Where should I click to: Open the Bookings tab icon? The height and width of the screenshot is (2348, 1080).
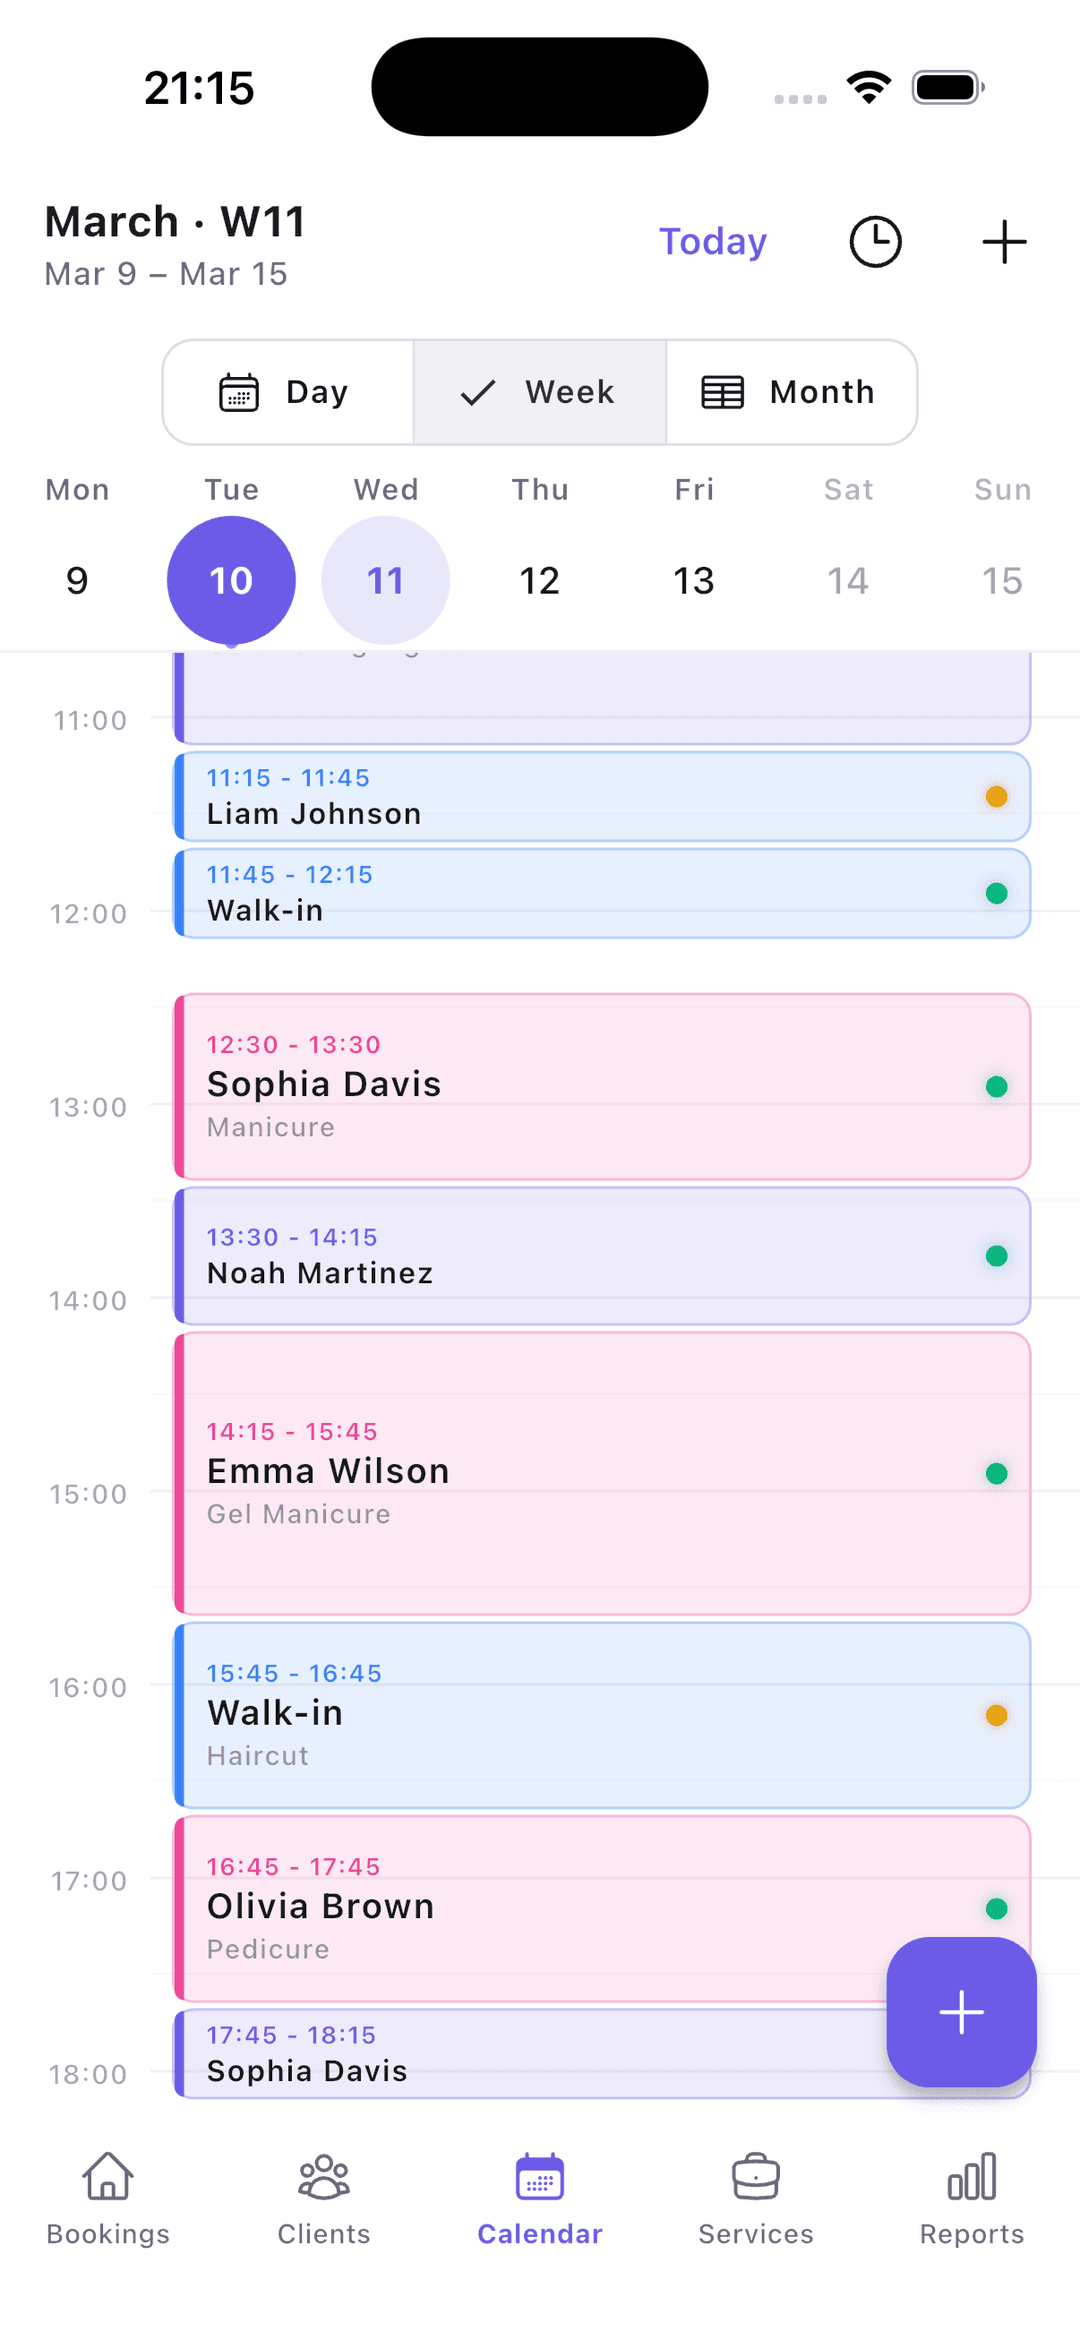(x=106, y=2200)
